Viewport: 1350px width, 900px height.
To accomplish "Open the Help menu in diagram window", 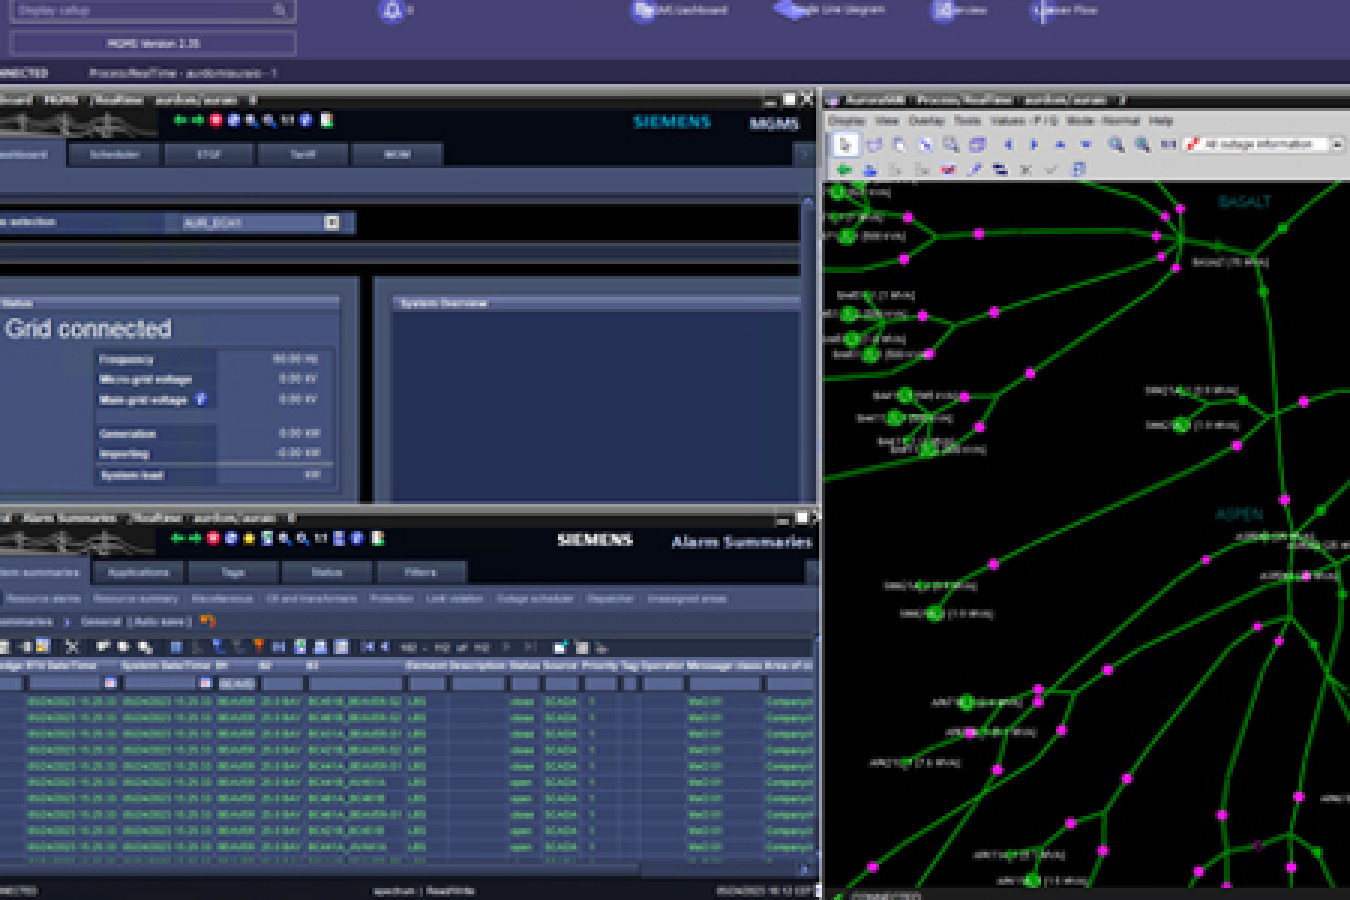I will tap(1160, 121).
